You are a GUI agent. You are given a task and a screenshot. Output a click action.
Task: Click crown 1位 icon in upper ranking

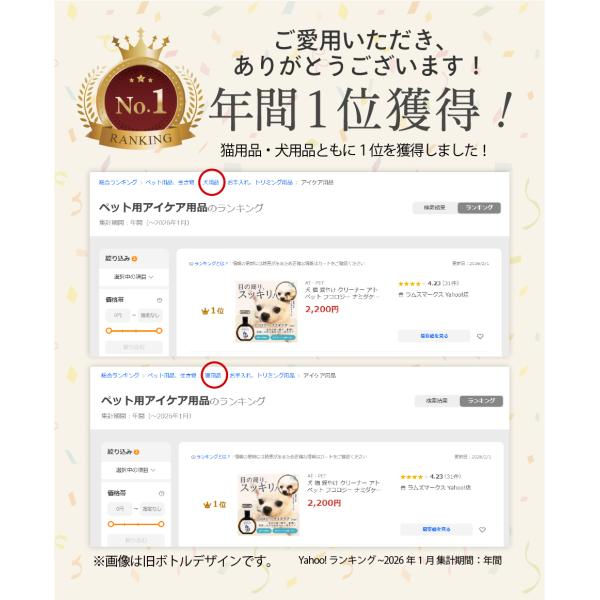click(212, 311)
